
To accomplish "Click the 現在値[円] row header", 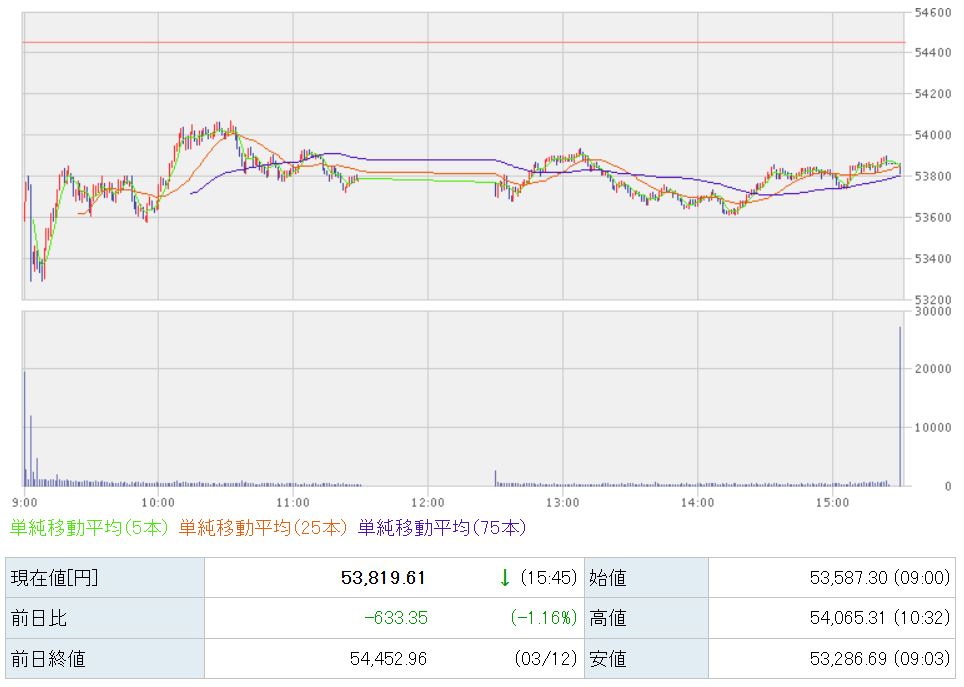I will click(54, 577).
